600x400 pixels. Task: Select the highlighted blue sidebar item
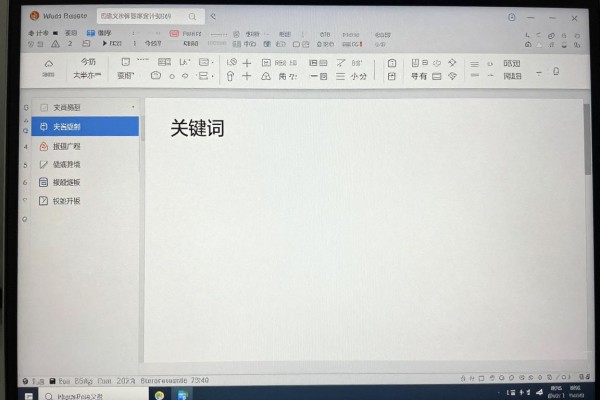pos(85,126)
